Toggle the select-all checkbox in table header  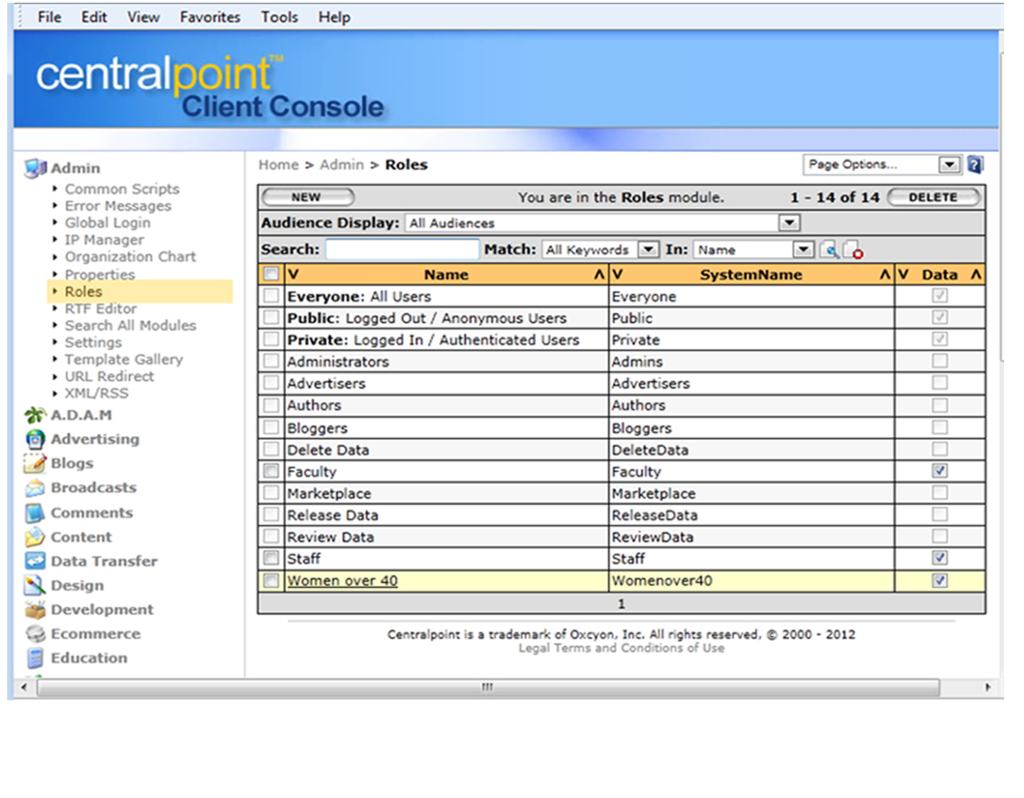point(271,274)
